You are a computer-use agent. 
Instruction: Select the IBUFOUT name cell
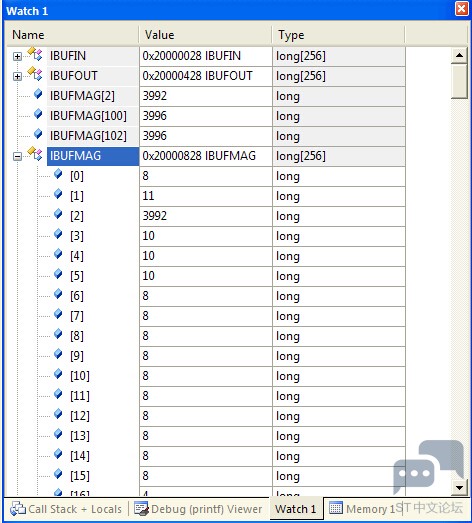[x=92, y=76]
